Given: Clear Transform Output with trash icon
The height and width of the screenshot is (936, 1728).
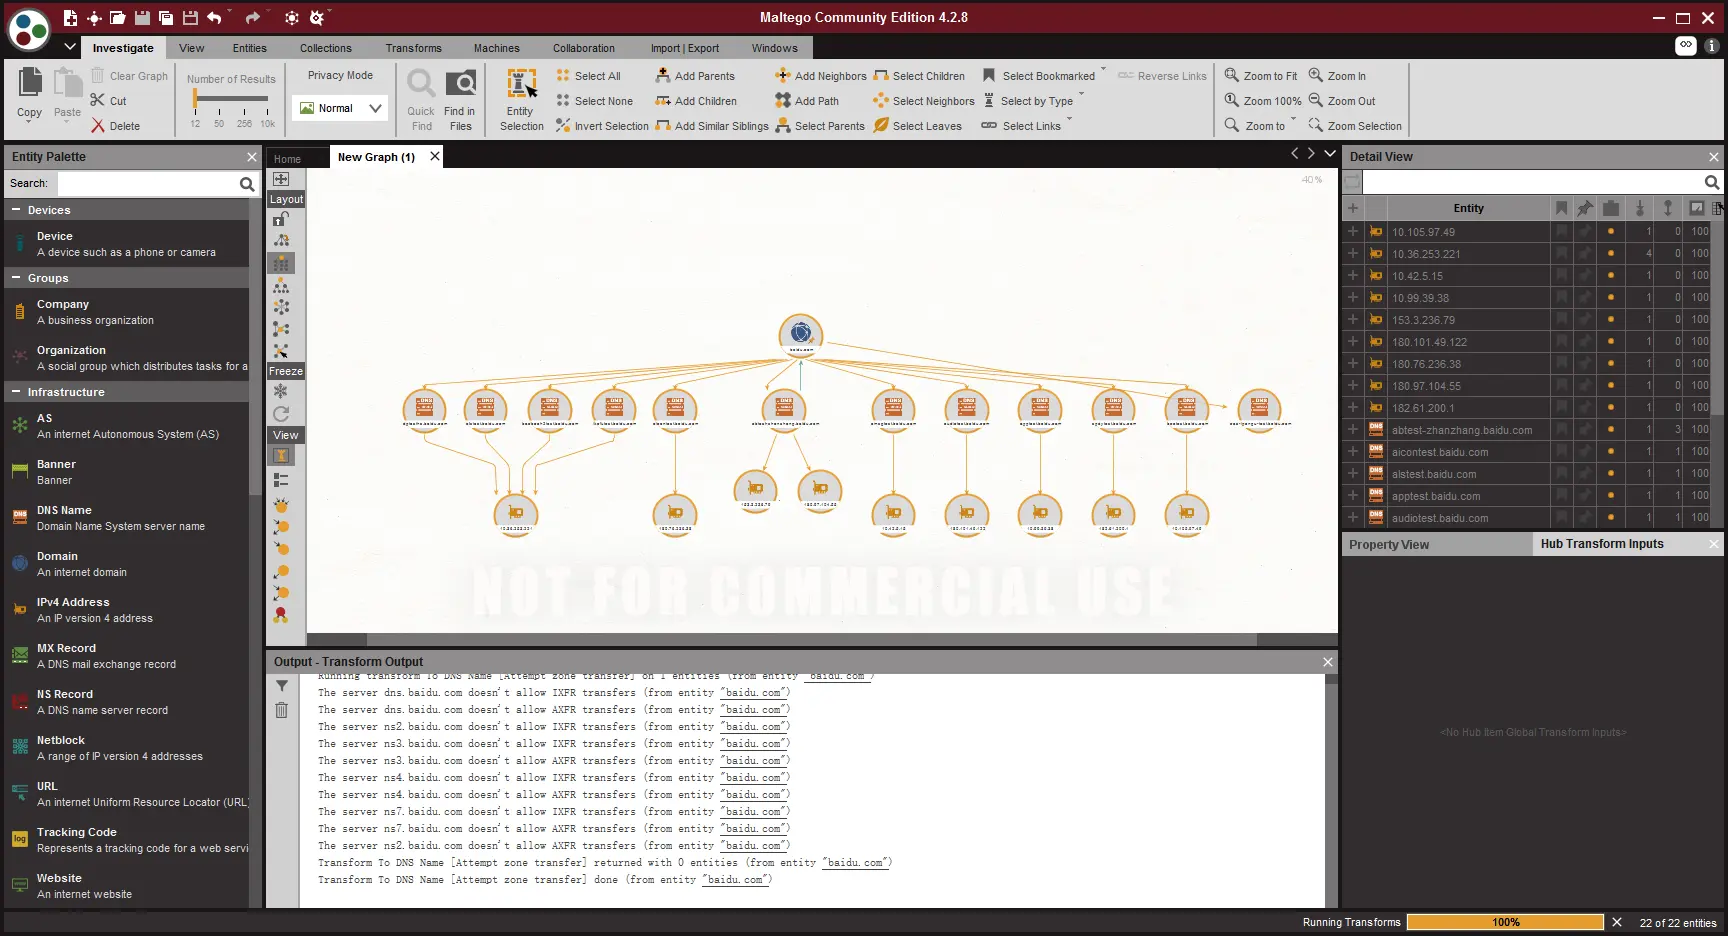Looking at the screenshot, I should (282, 710).
